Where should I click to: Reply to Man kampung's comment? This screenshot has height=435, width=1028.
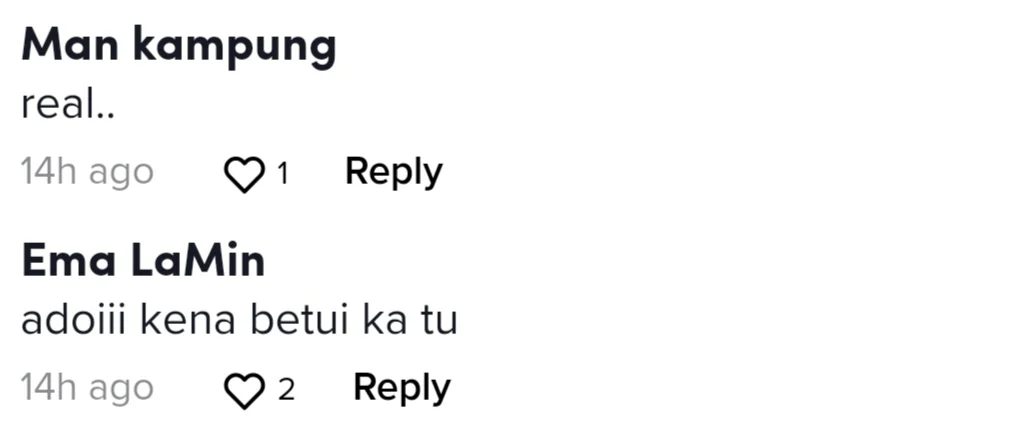pos(394,174)
